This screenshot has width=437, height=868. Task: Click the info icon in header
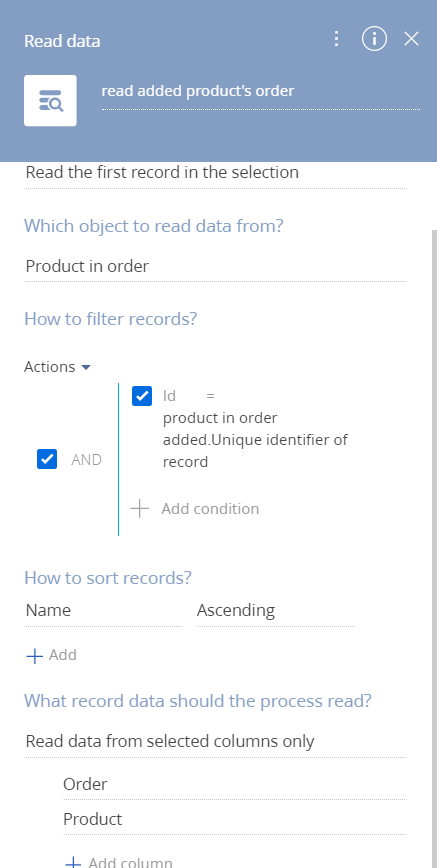[374, 39]
